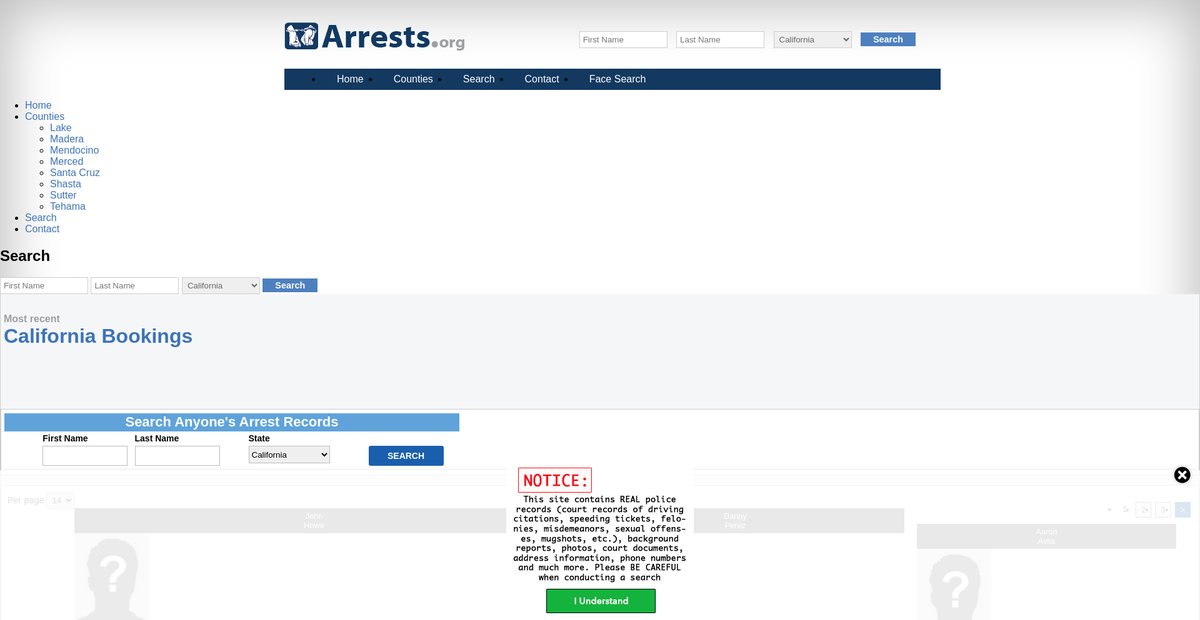The image size is (1200, 620).
Task: Click the Danny Perez name header
Action: (735, 521)
